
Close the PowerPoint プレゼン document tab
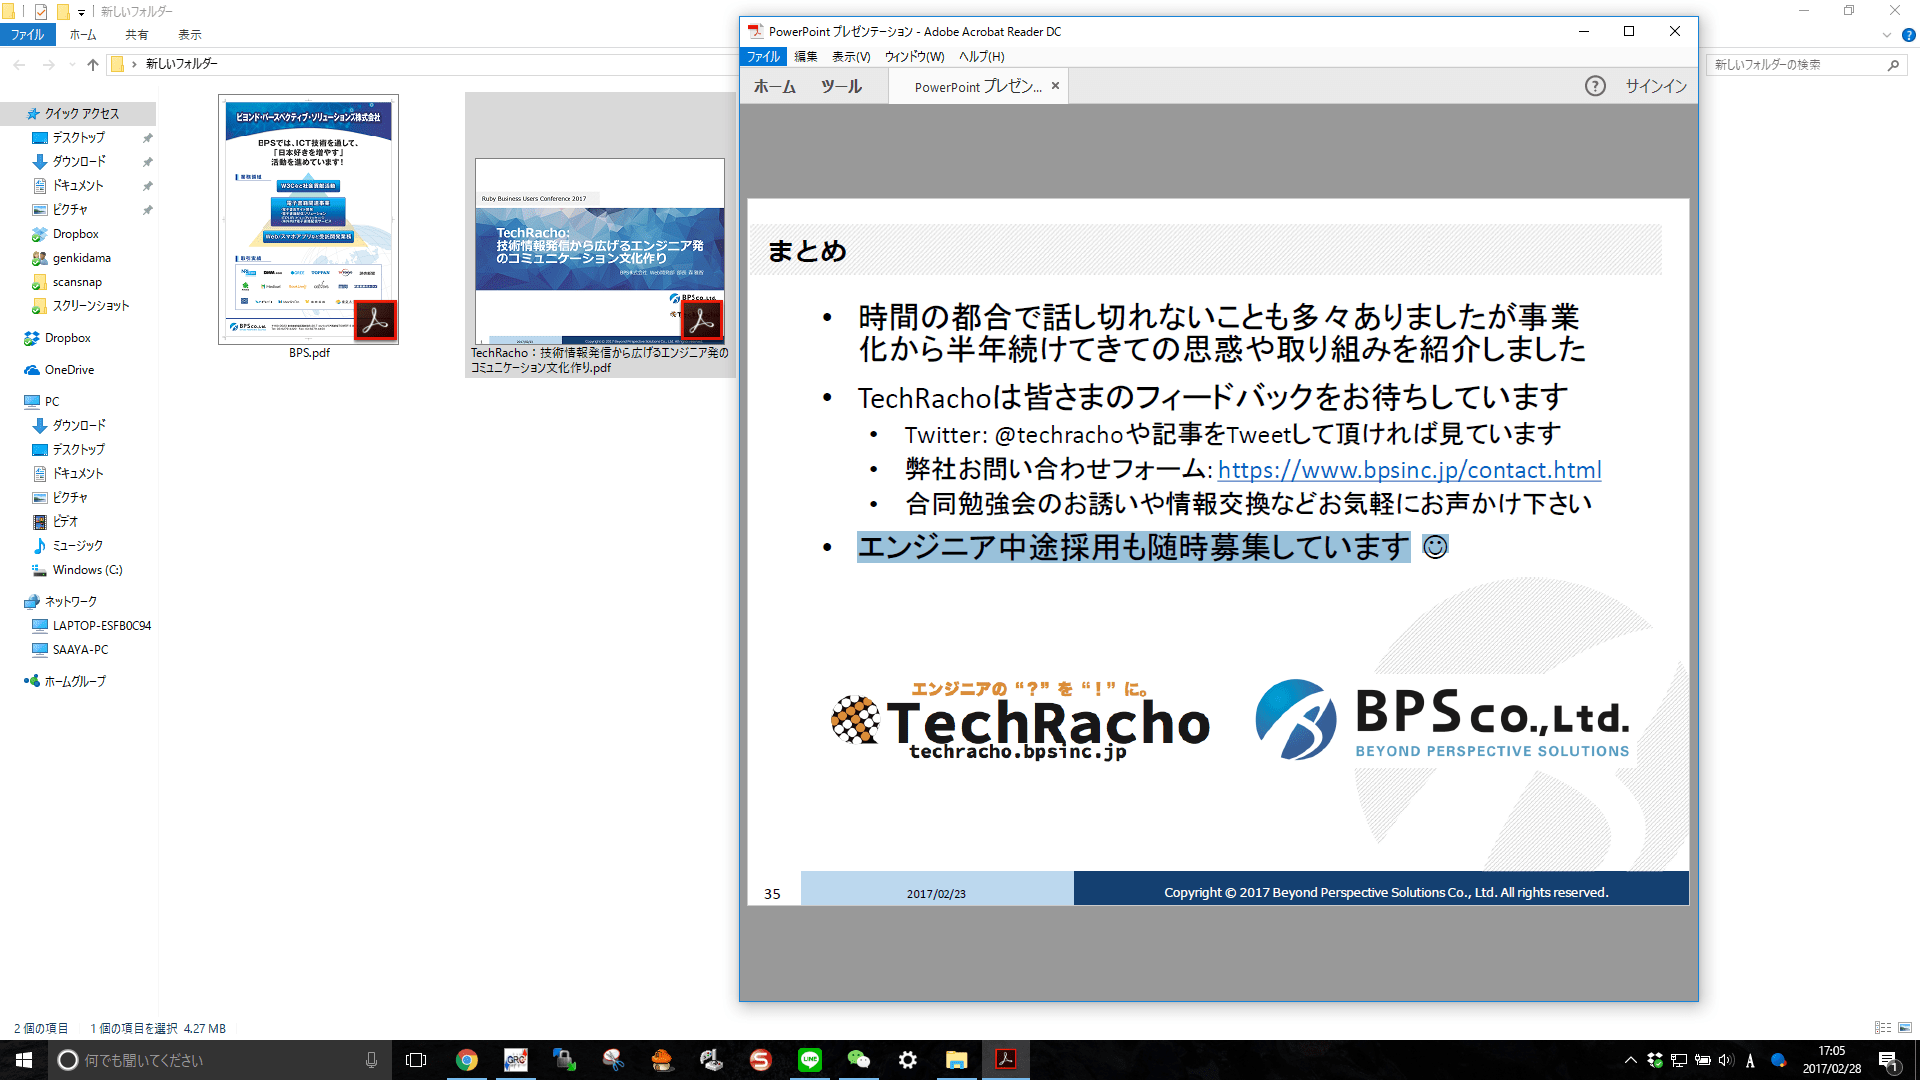coord(1055,86)
